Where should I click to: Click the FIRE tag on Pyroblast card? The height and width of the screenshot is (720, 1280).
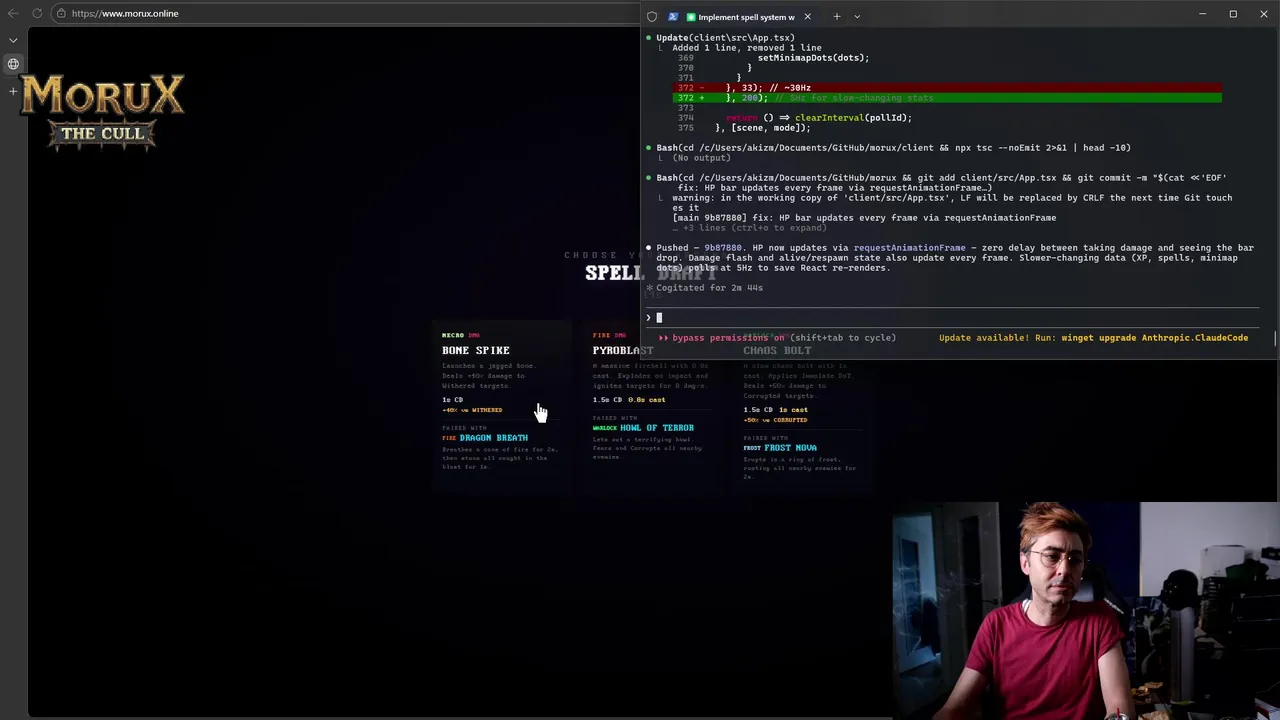[x=601, y=335]
